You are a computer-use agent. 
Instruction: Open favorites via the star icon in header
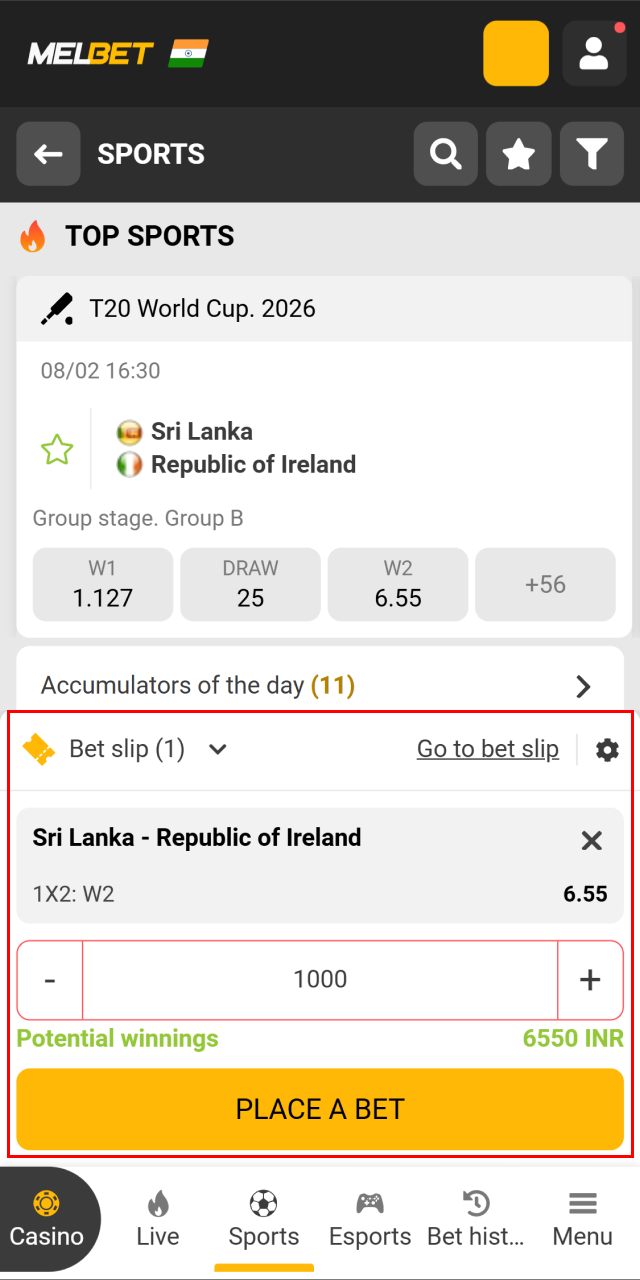(x=518, y=154)
